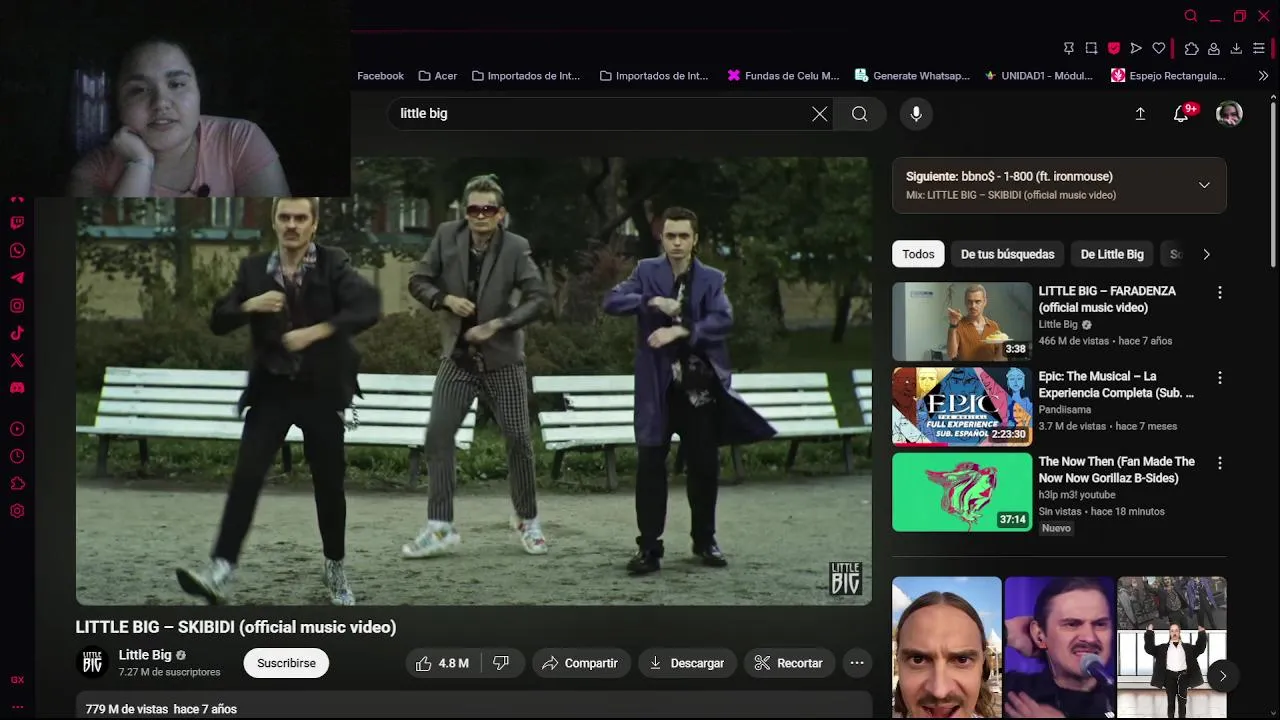Advance the Shorts shelf with the right arrow

tap(1222, 676)
